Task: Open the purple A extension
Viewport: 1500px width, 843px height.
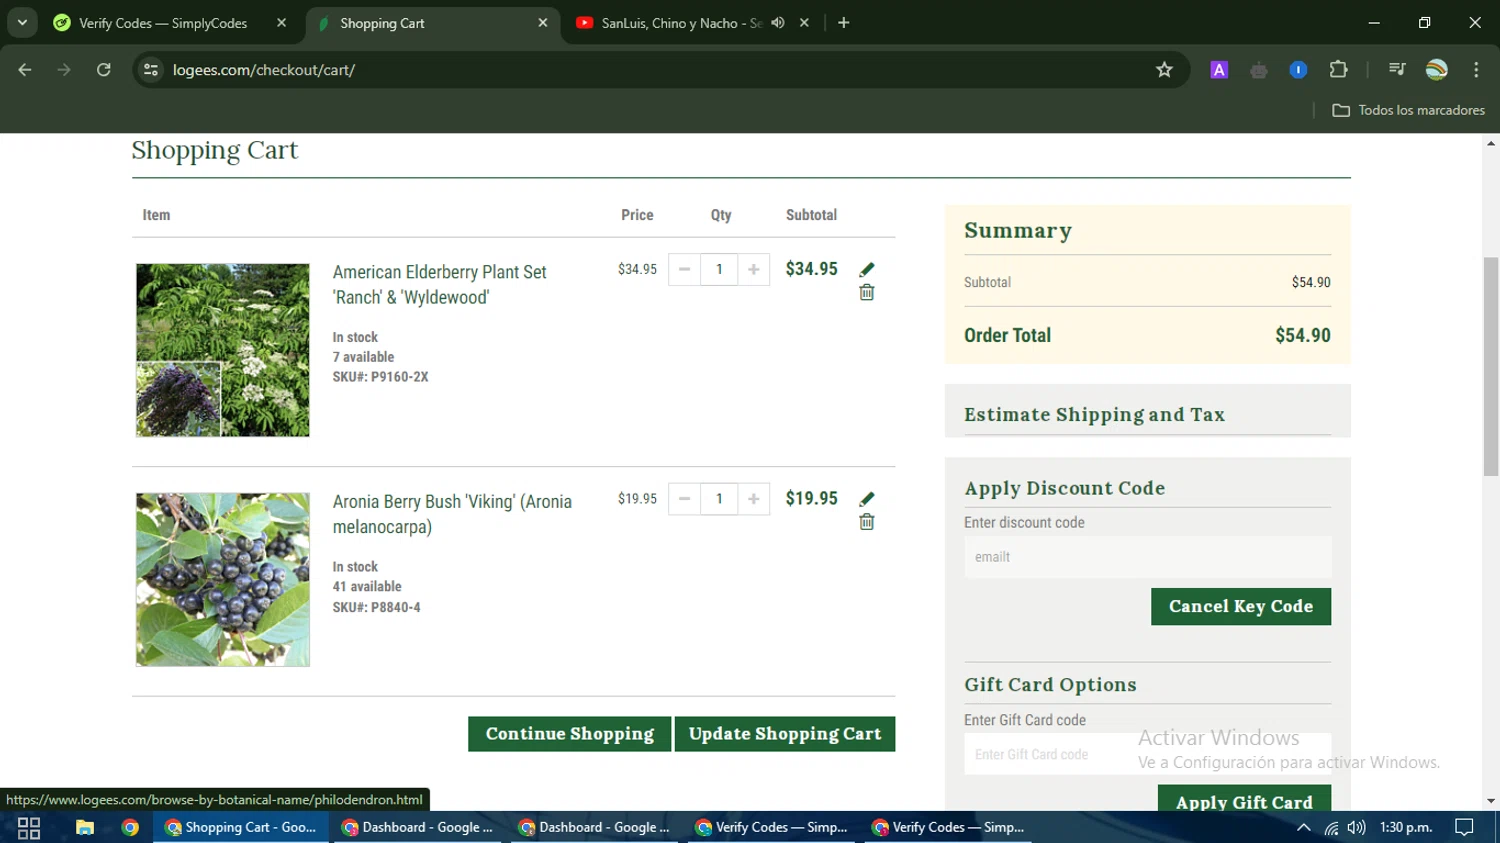Action: (1219, 70)
